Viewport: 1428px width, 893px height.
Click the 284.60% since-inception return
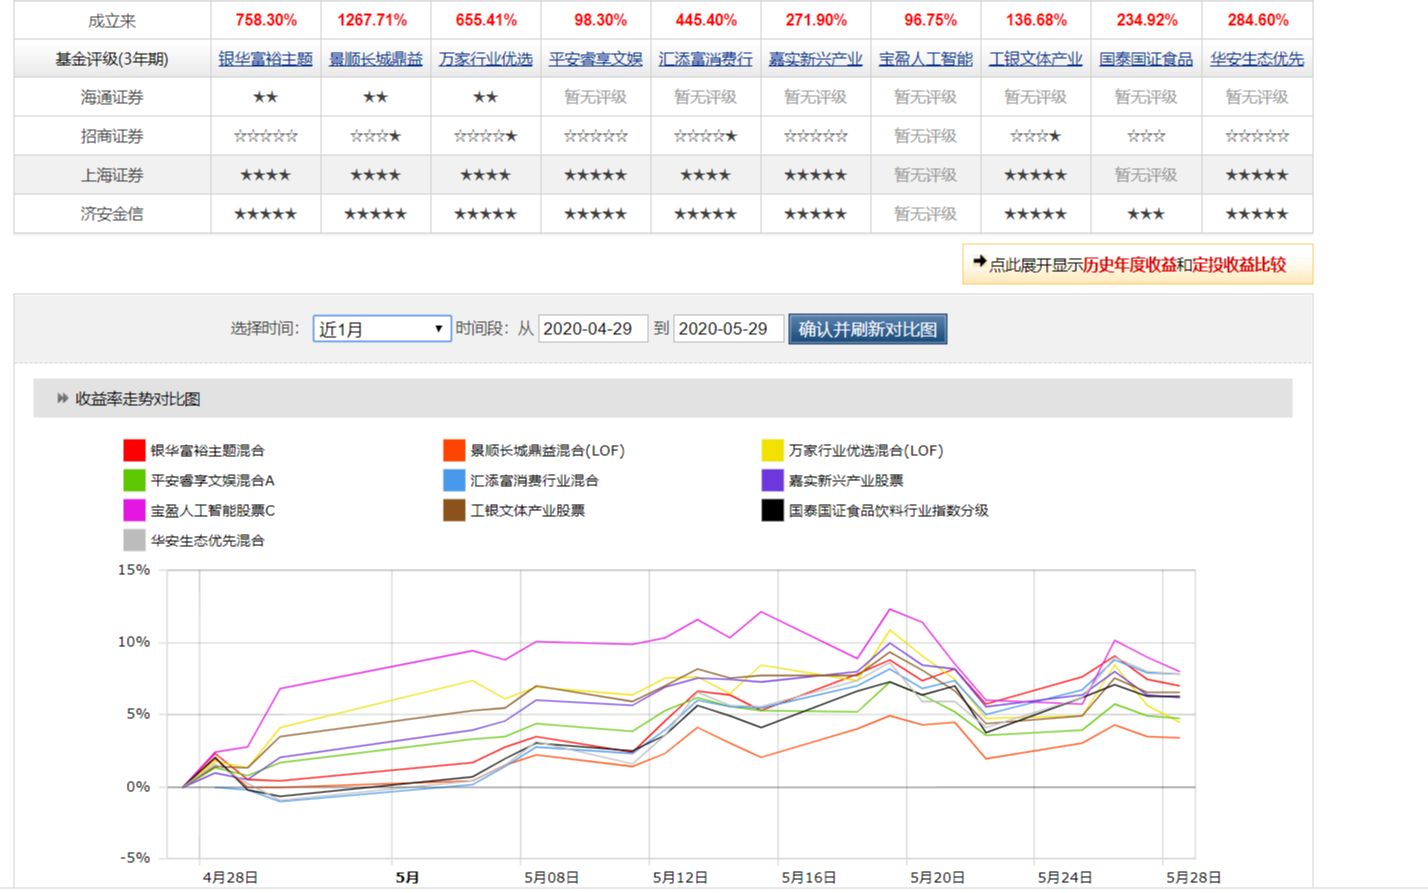point(1258,20)
